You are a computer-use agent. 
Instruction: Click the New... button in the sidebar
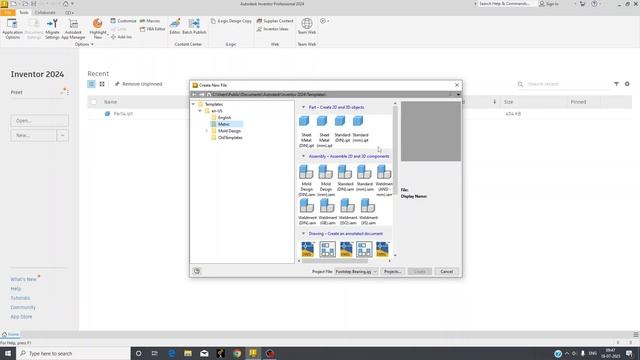(x=34, y=135)
